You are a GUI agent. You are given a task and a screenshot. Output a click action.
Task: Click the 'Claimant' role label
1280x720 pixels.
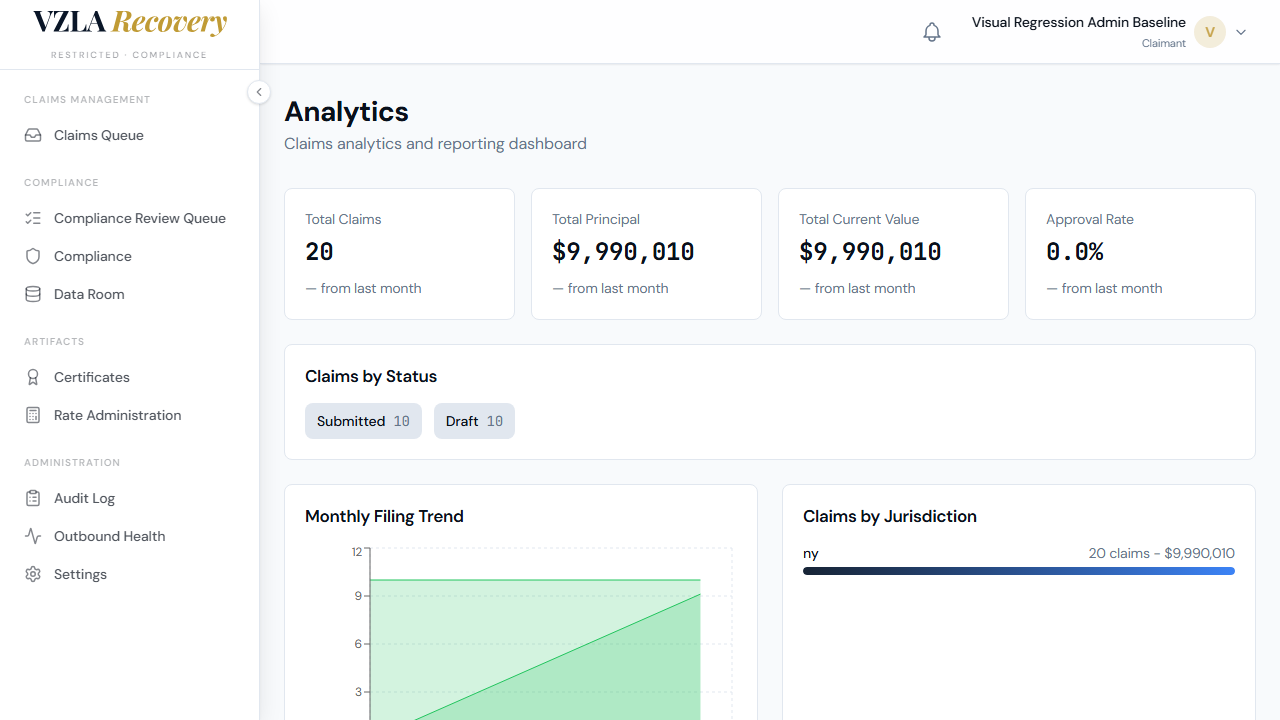[x=1164, y=43]
